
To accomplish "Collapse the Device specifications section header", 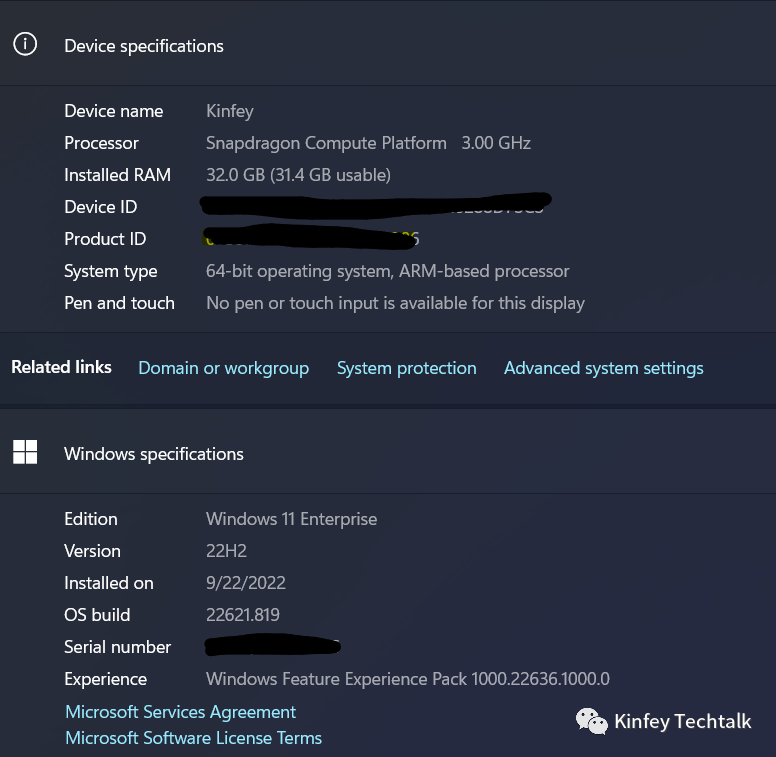I will point(388,45).
